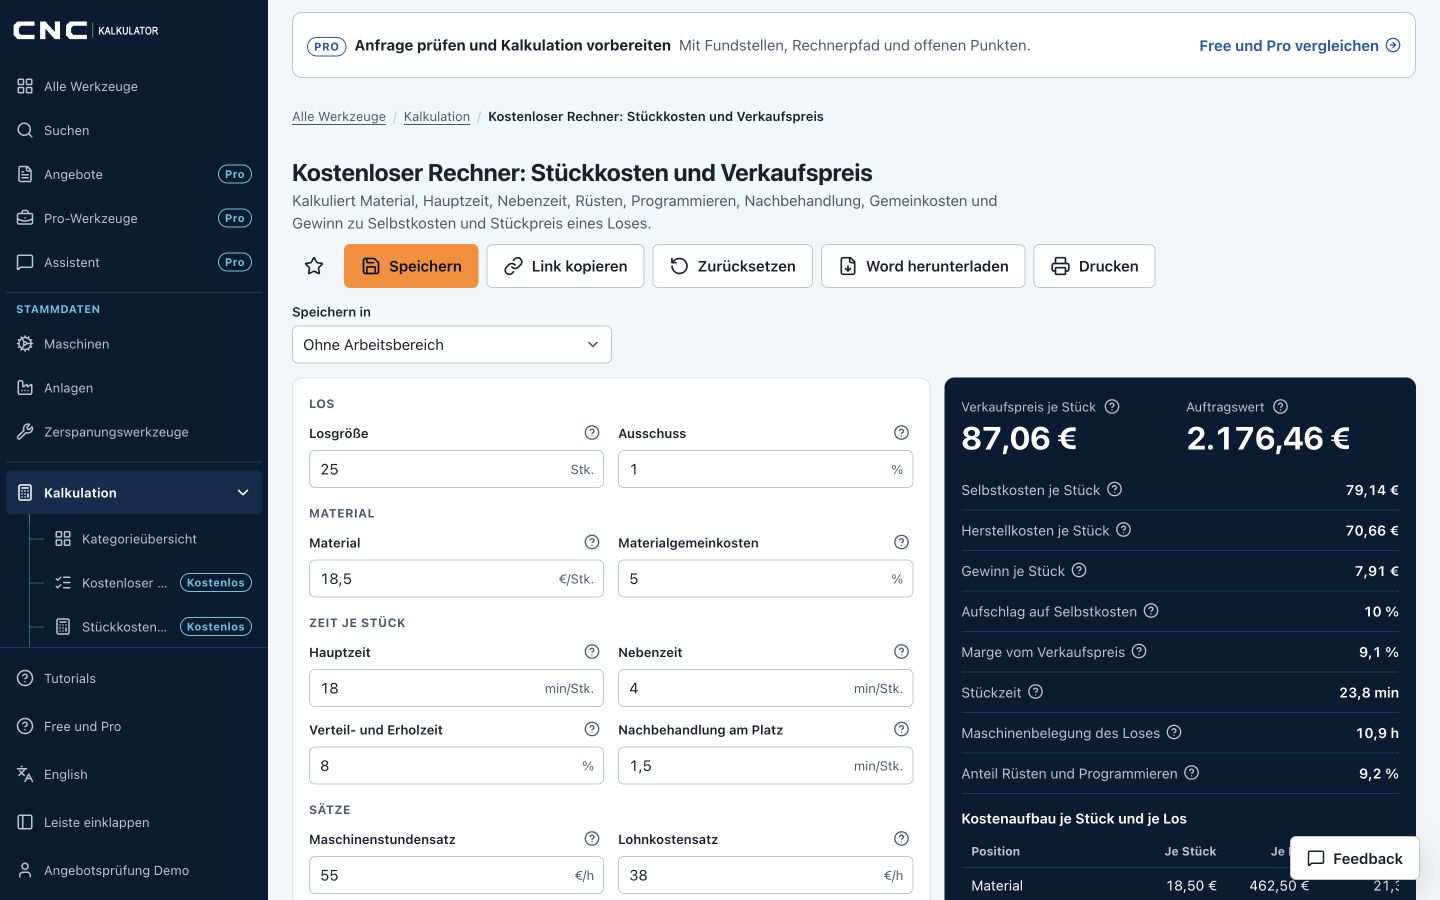Click the Drucken button
Image resolution: width=1440 pixels, height=900 pixels.
[1094, 266]
